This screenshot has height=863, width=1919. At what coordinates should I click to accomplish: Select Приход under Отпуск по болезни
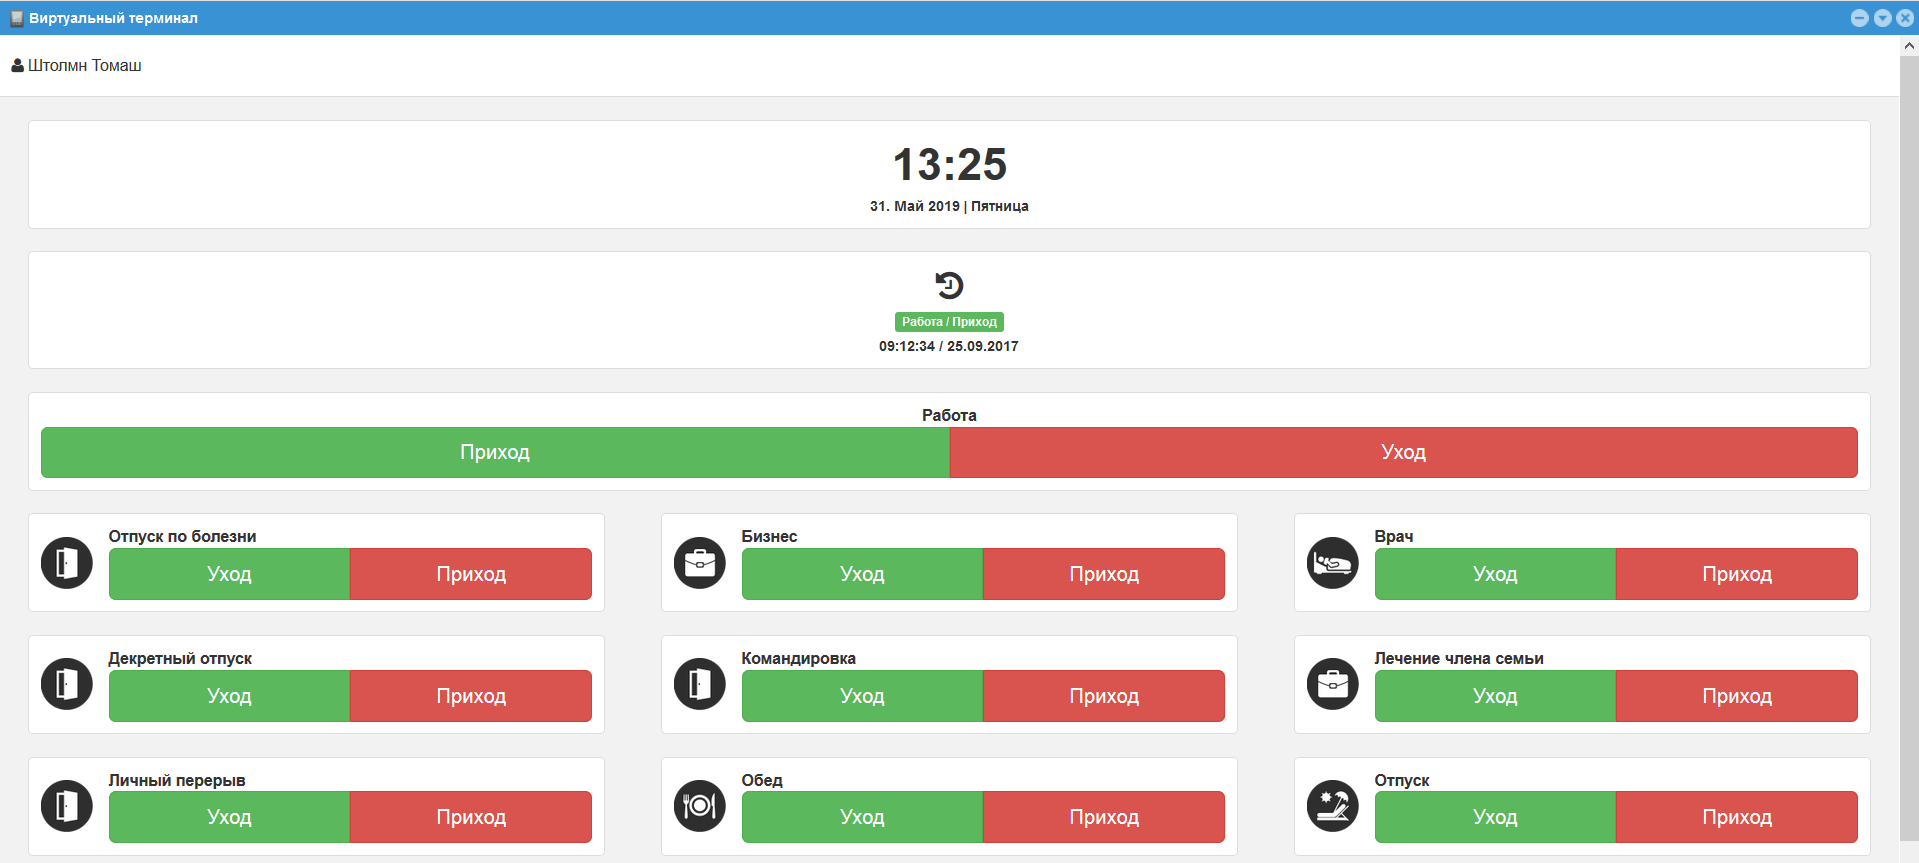coord(471,574)
